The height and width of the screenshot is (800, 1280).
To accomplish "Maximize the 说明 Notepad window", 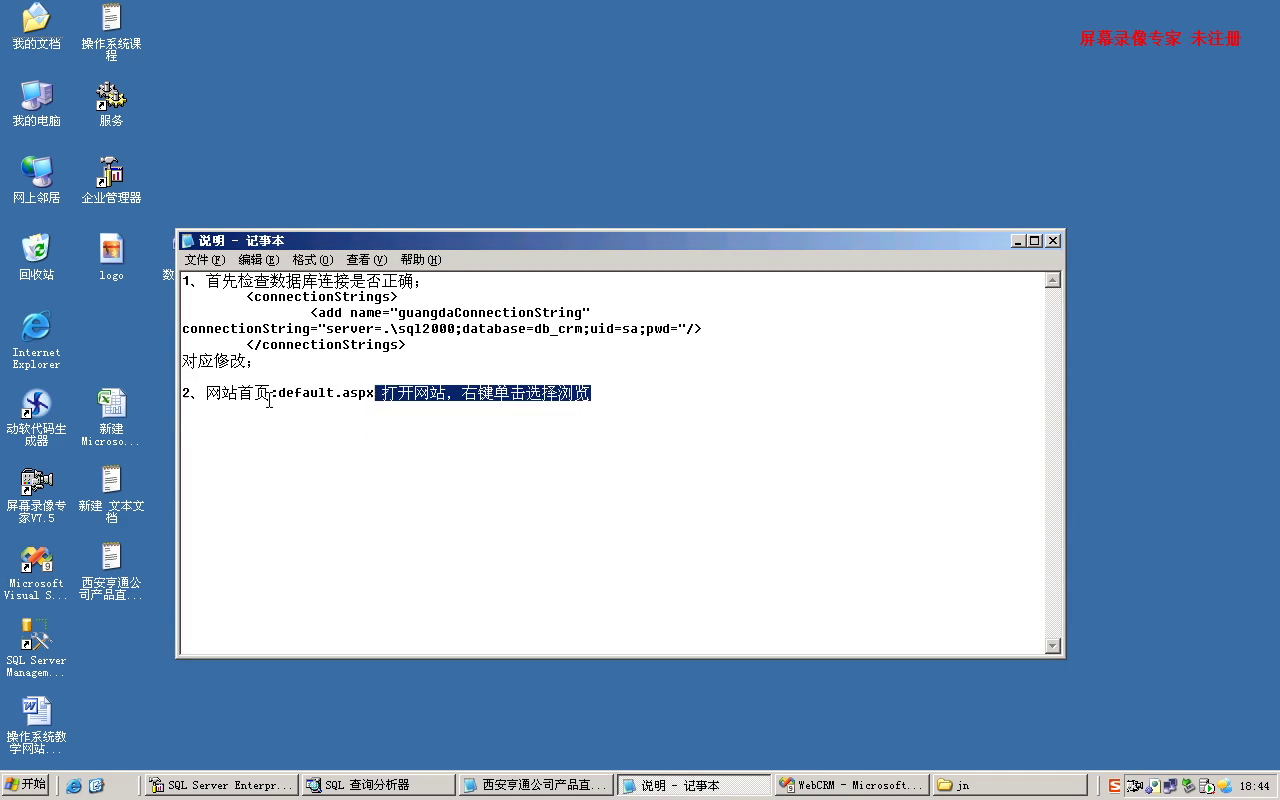I will 1035,241.
